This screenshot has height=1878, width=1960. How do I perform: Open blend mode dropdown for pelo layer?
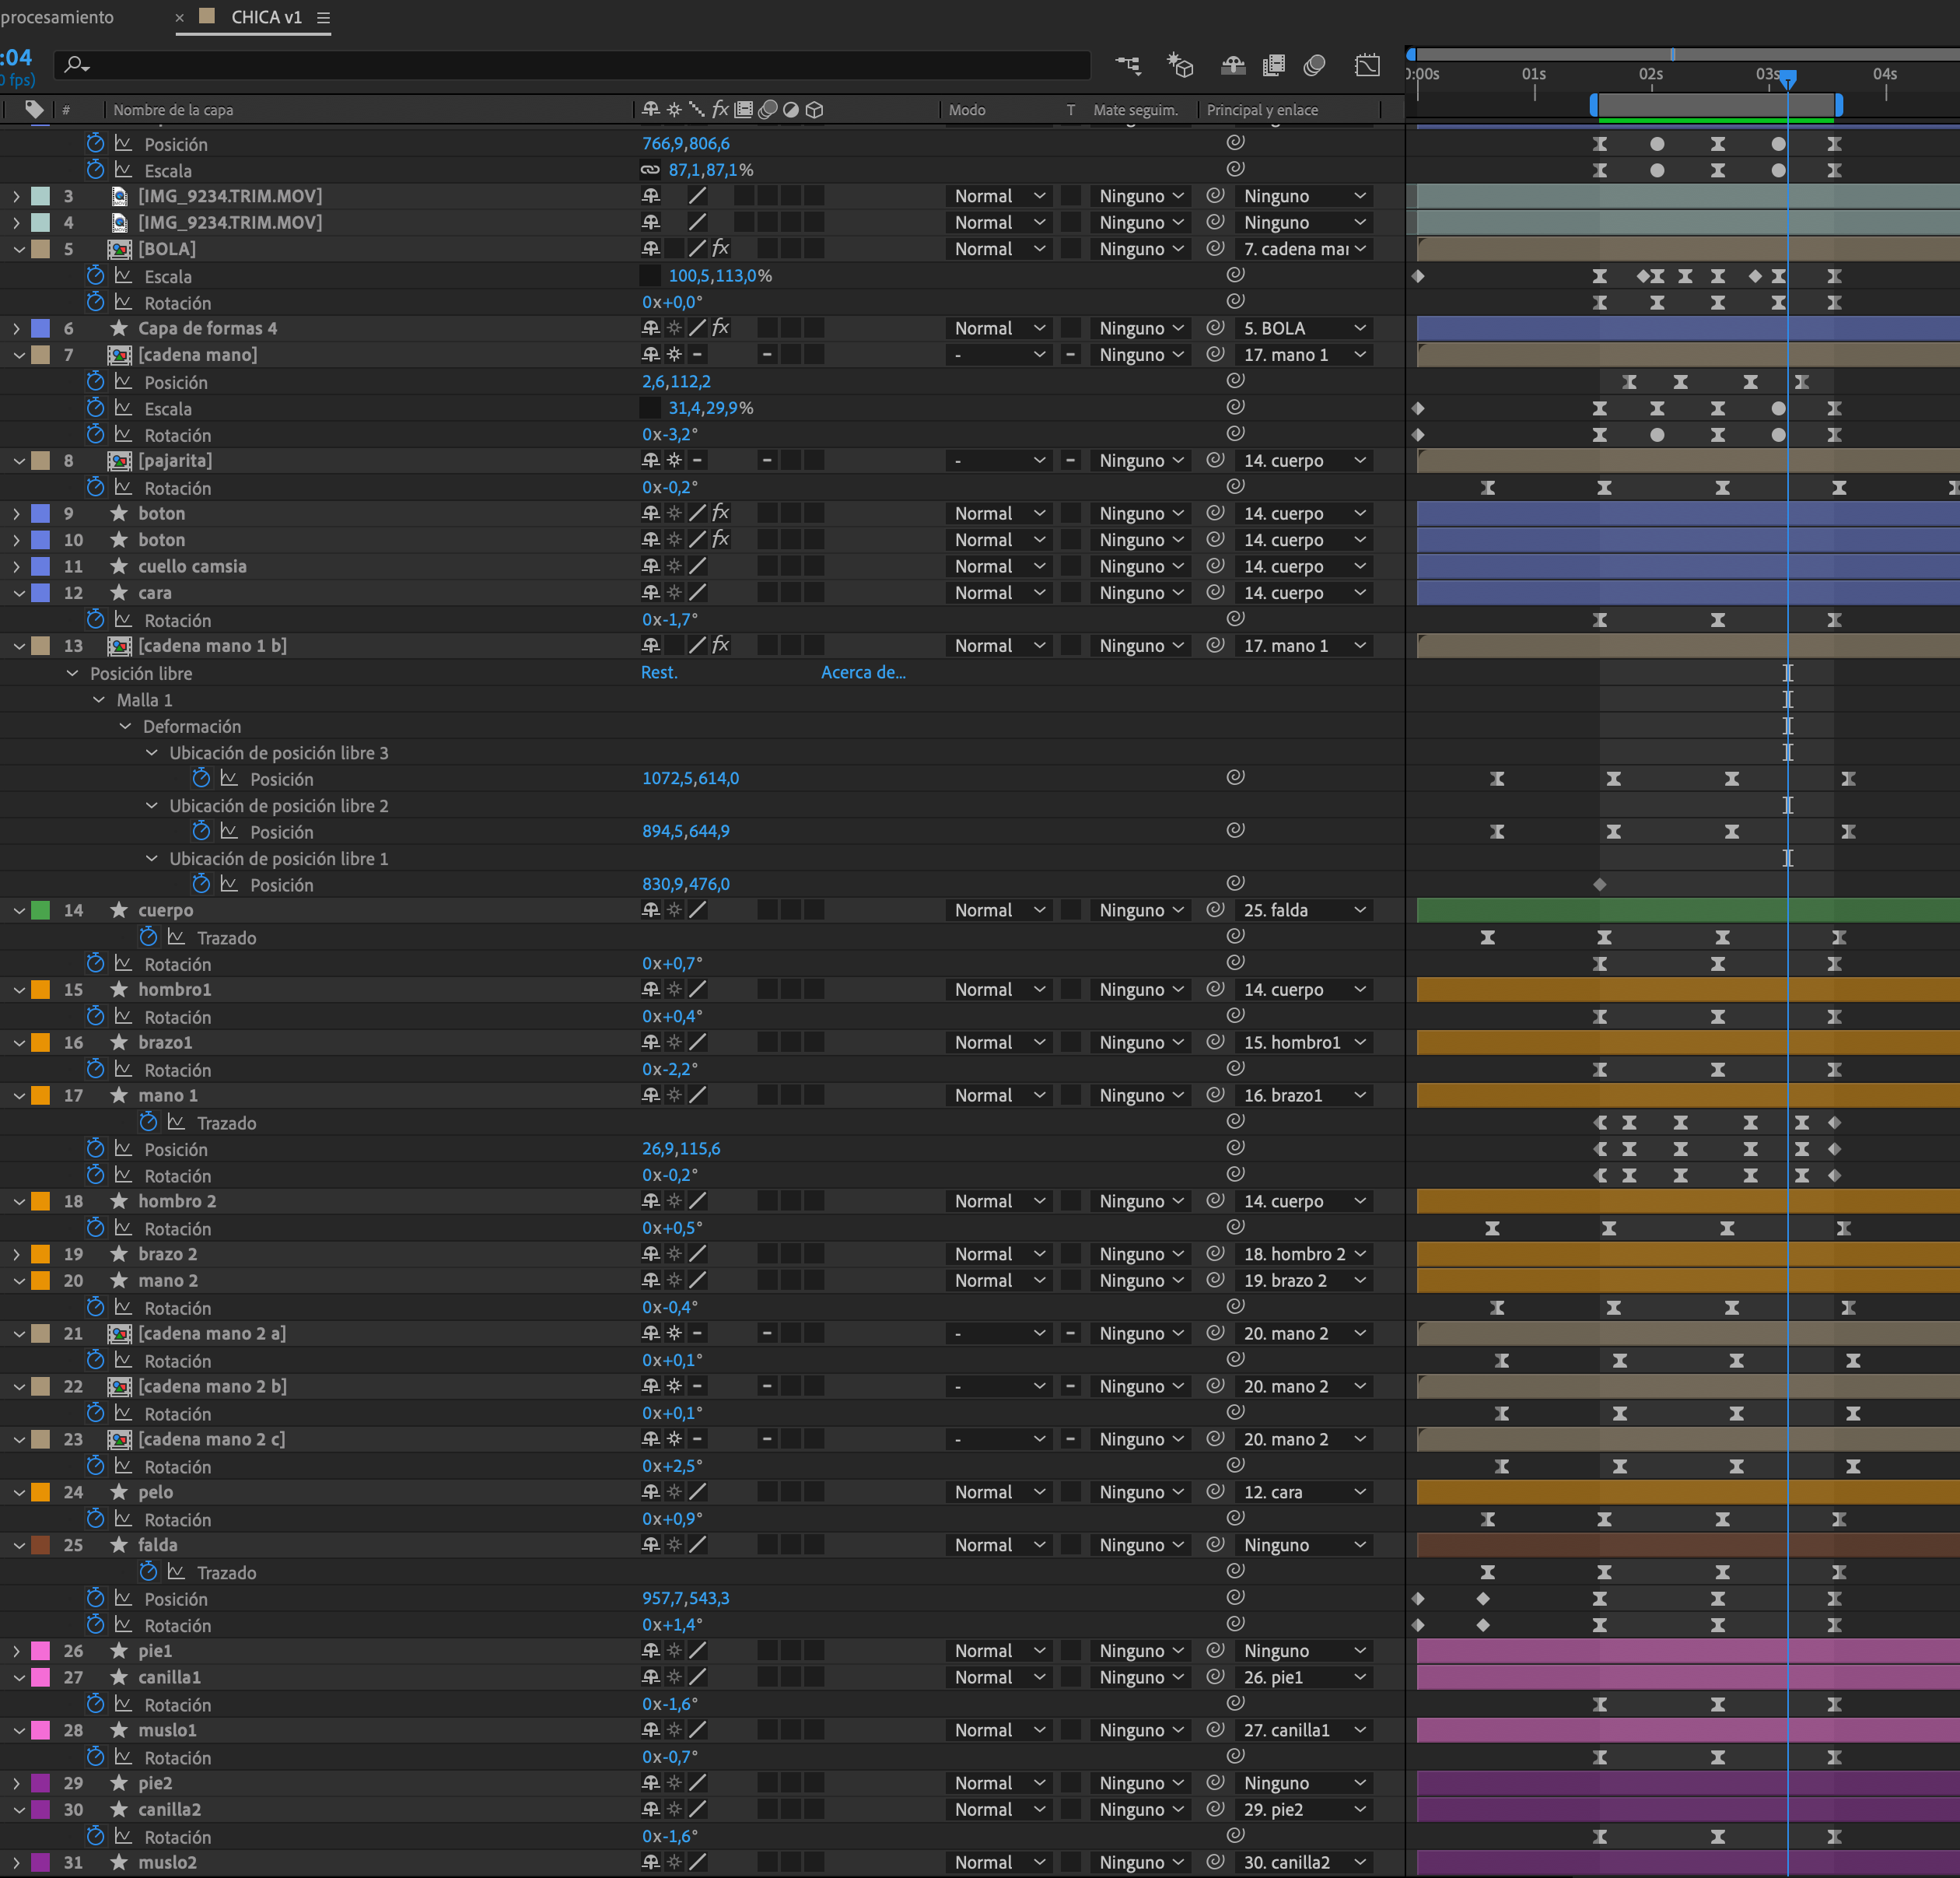click(x=998, y=1492)
